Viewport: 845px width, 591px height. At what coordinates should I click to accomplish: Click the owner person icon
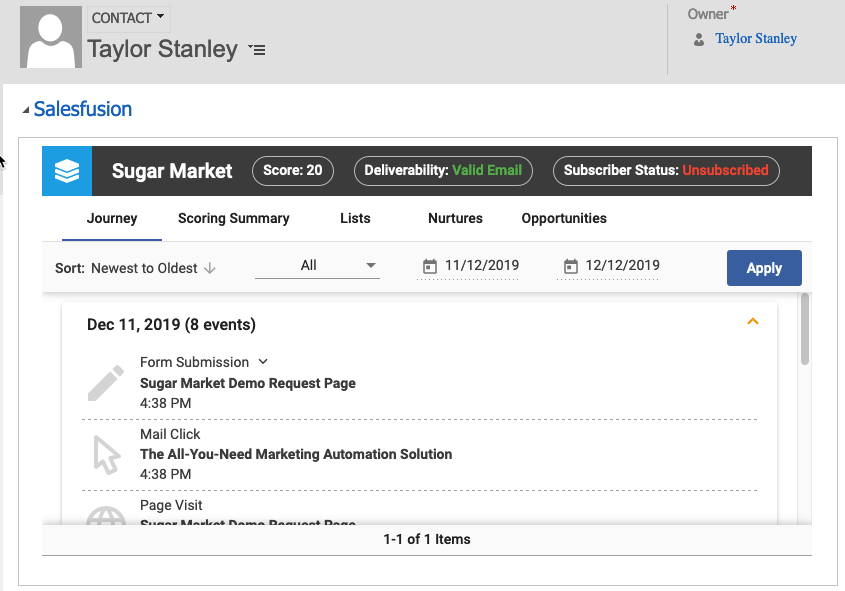699,40
